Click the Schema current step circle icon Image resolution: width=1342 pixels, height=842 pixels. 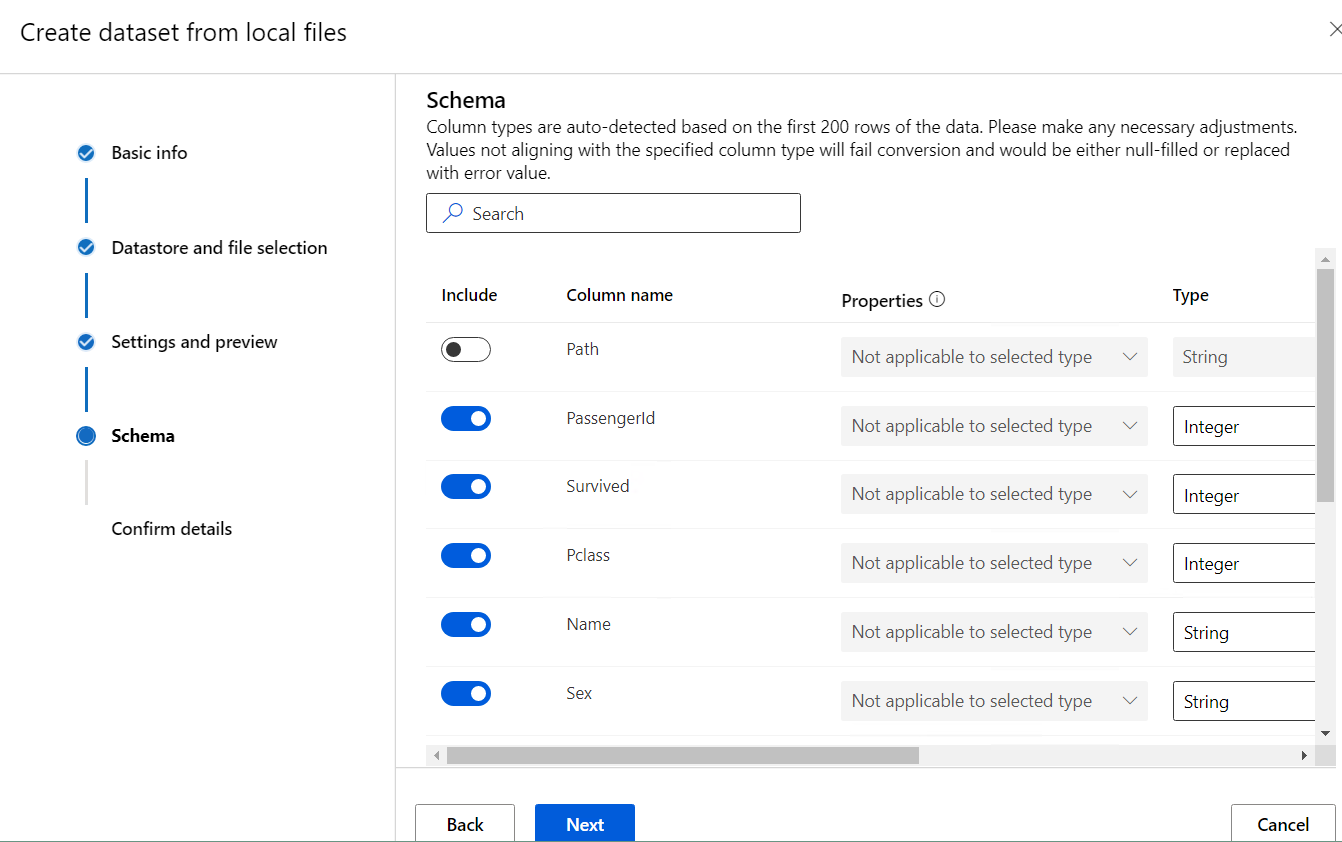click(x=86, y=436)
